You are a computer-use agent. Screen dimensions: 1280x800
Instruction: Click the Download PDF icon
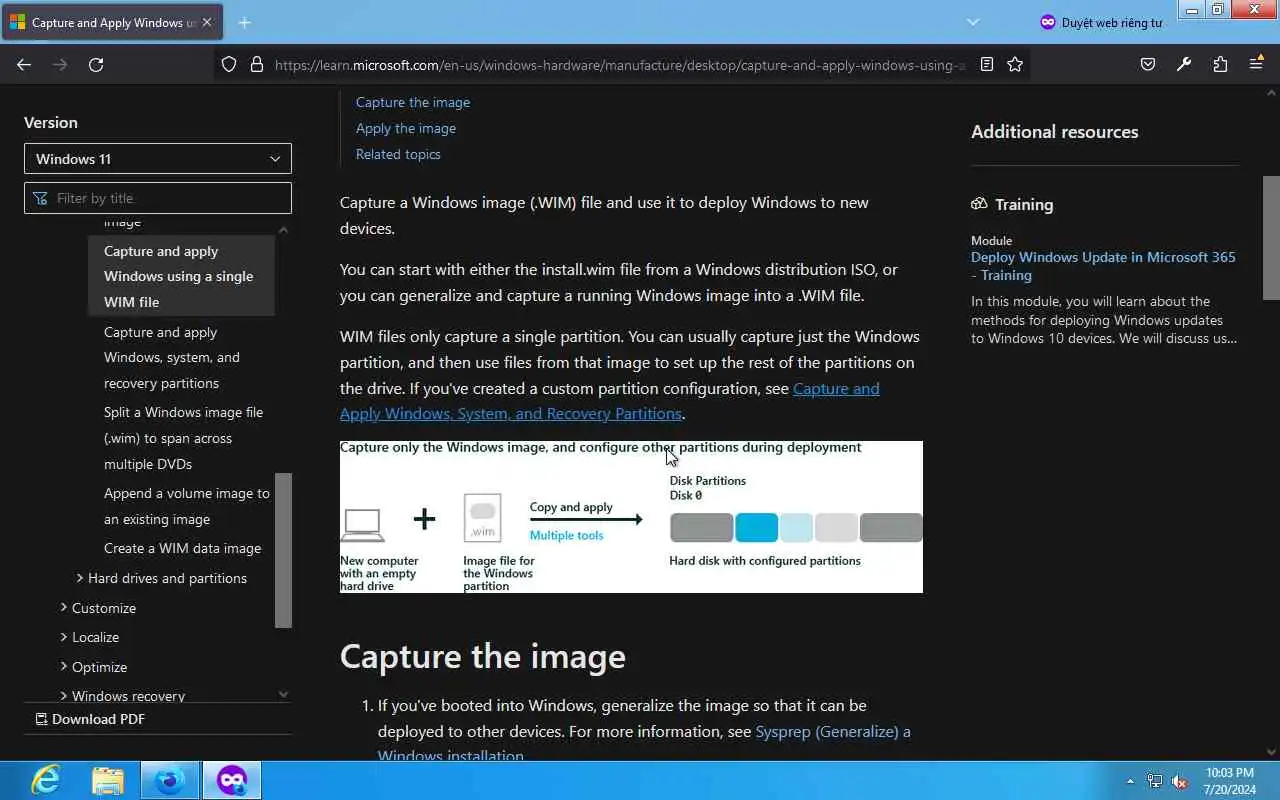pyautogui.click(x=41, y=719)
